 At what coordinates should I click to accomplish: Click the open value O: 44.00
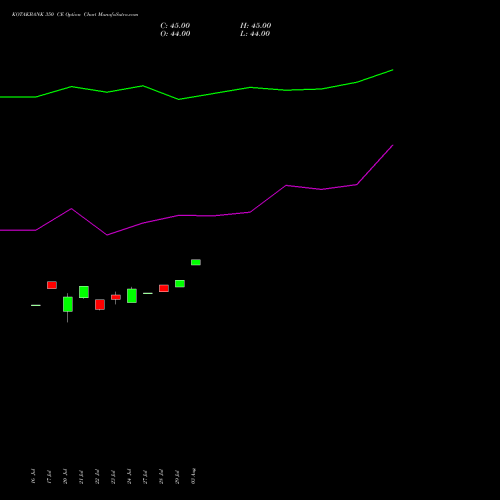click(x=175, y=34)
